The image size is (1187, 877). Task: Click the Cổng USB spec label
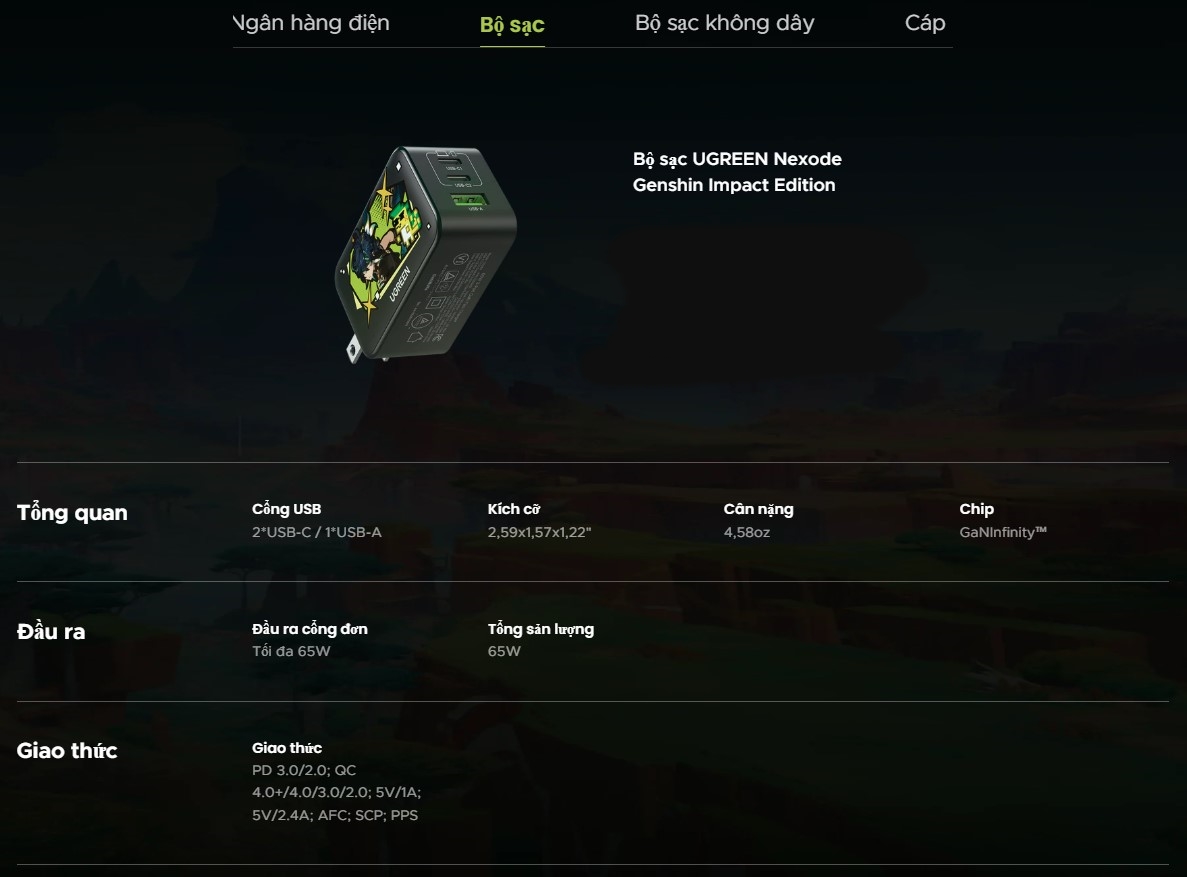coord(286,509)
